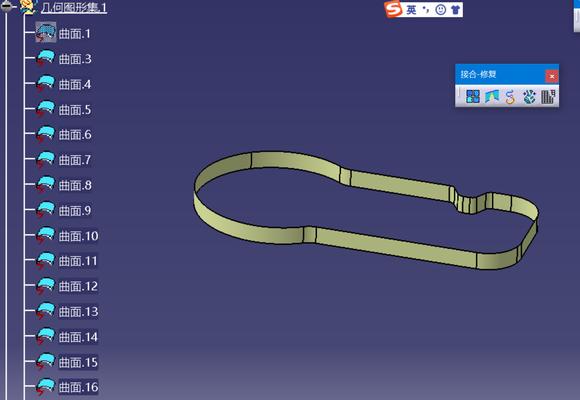Toggle Sogou 英 Chinese/English input mode
The width and height of the screenshot is (580, 400).
click(x=411, y=10)
